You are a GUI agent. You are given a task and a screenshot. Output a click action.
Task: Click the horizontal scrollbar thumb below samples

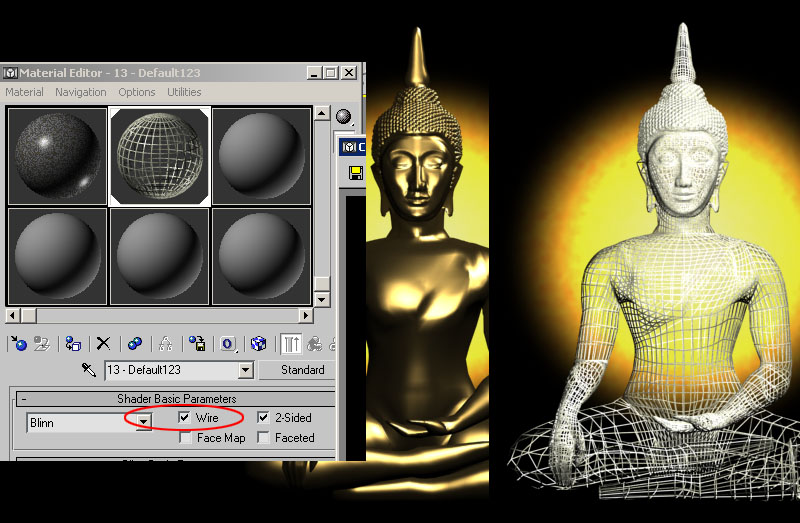(29, 315)
